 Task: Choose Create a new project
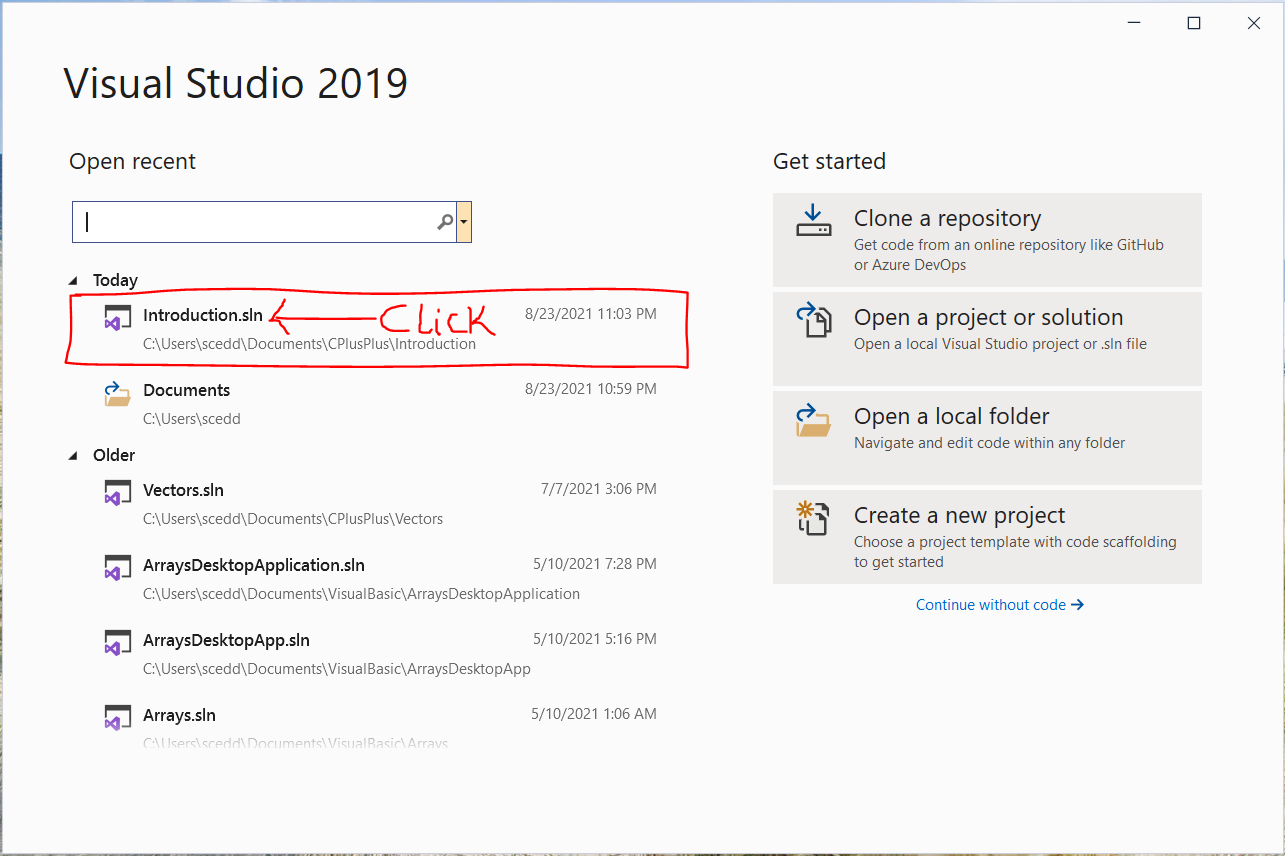click(987, 537)
